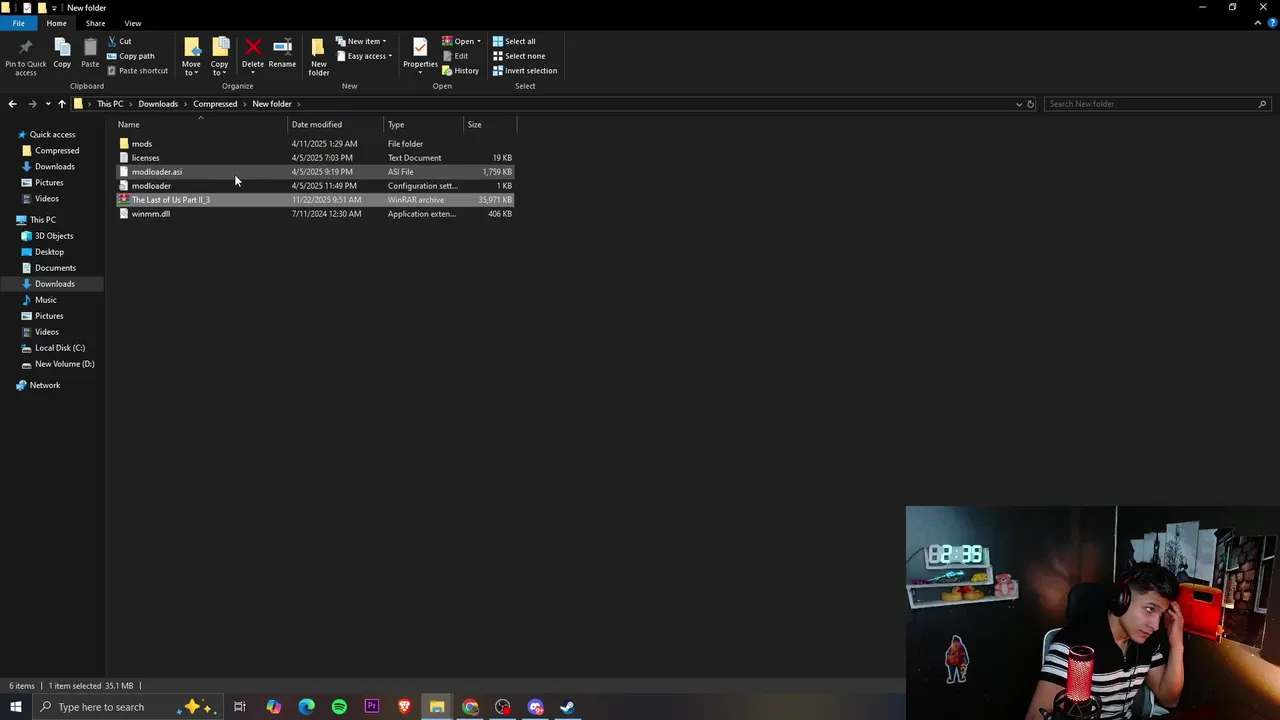Open the File menu
The image size is (1280, 720).
18,23
